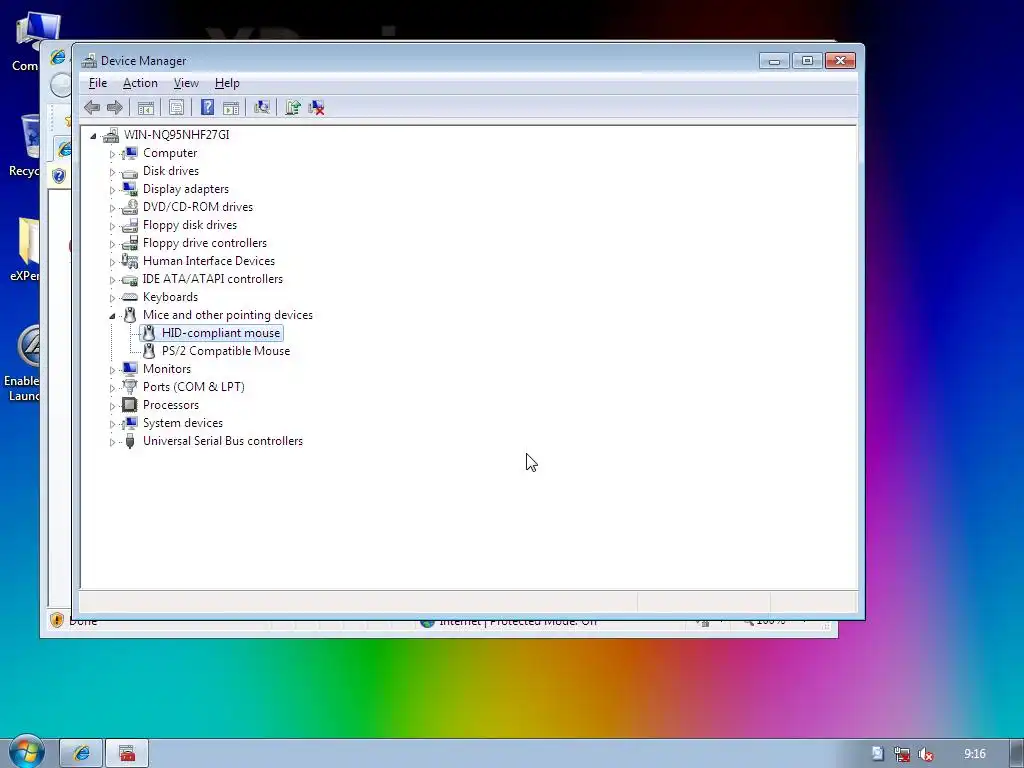Expand the Human Interface Devices category

[112, 262]
